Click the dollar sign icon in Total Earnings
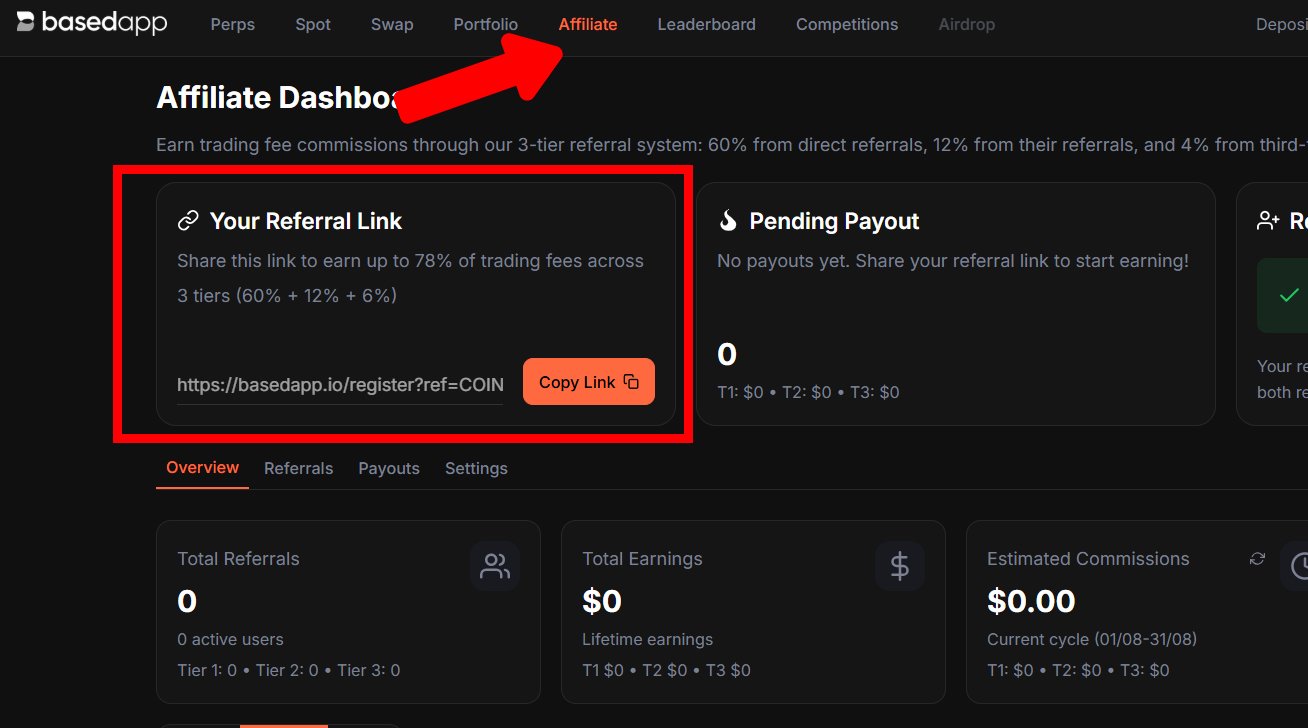Screen dimensions: 1308x728 pos(900,566)
